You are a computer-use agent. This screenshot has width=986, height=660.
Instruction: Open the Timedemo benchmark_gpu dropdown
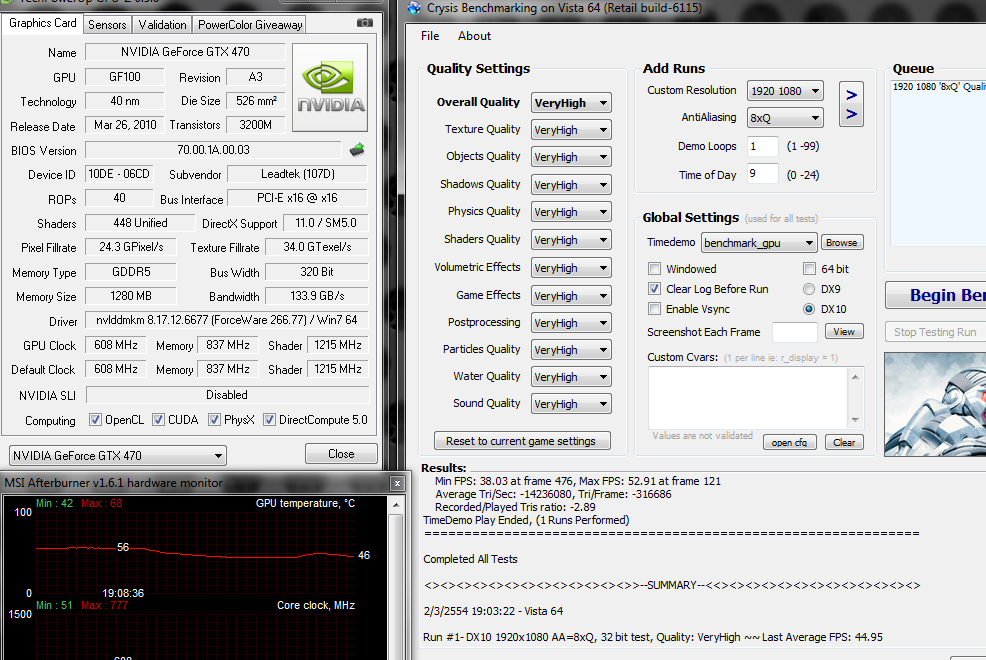760,243
